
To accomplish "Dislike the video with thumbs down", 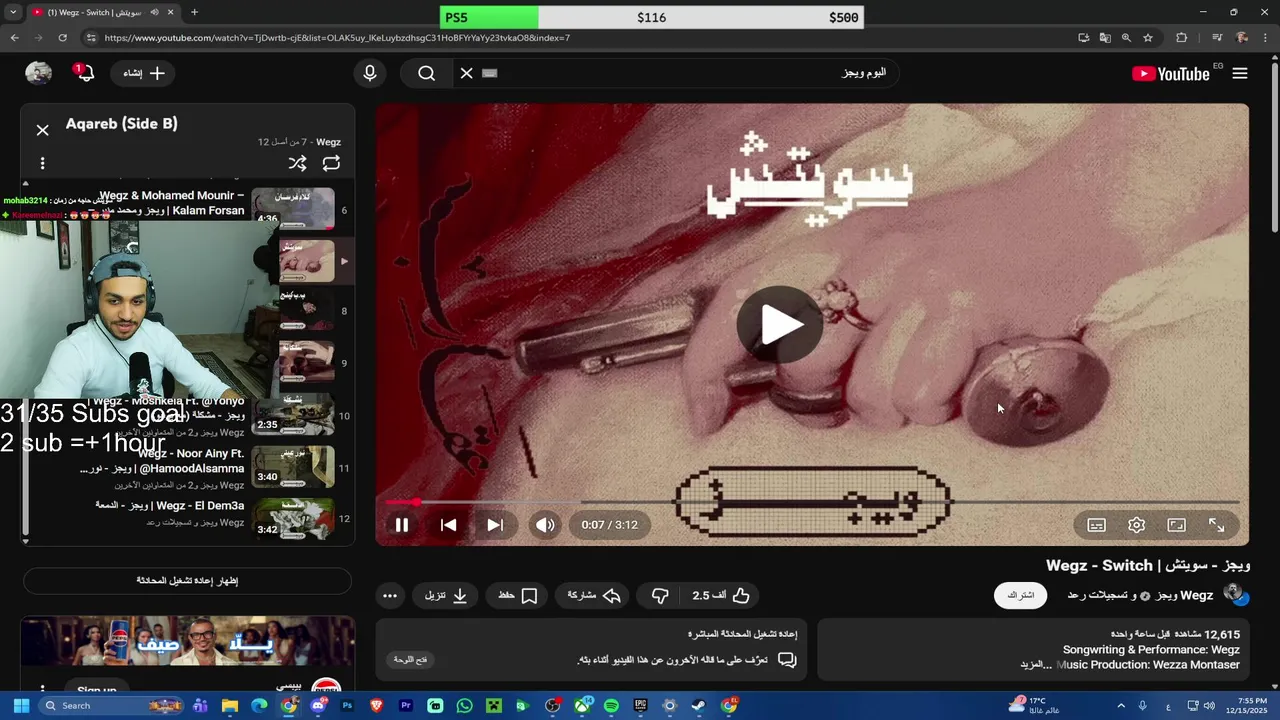I will pos(660,595).
